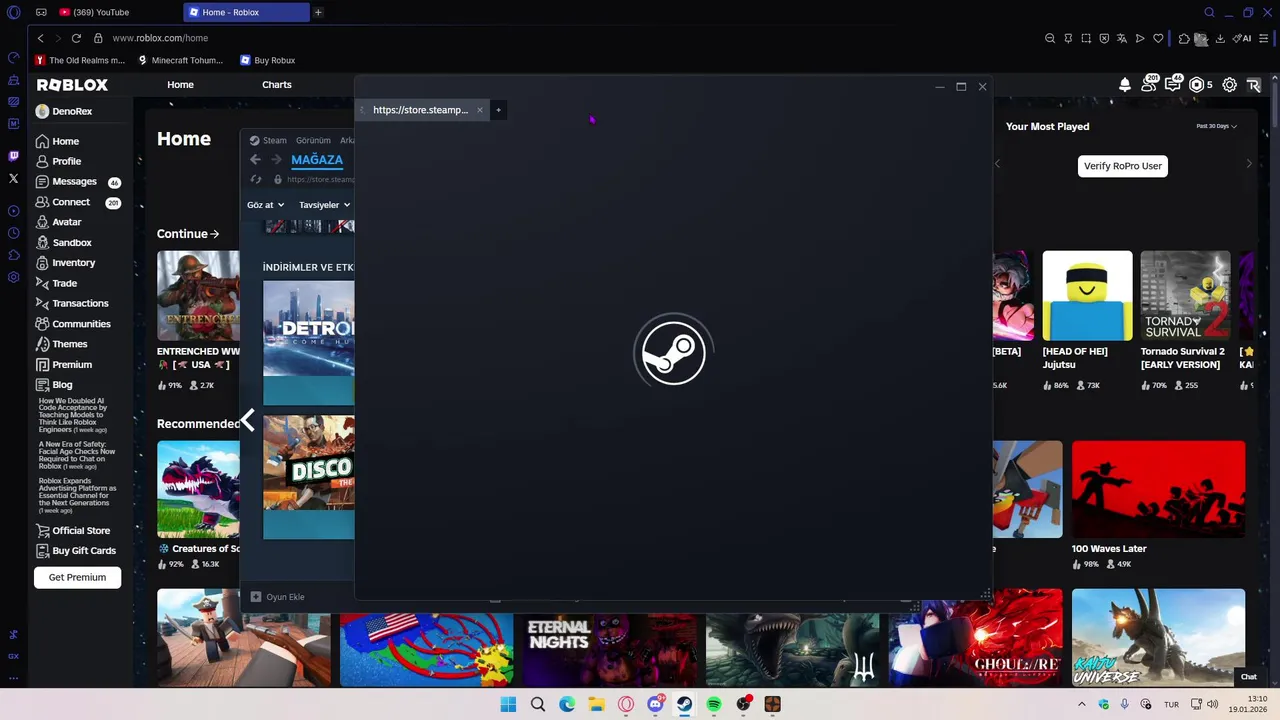1280x720 pixels.
Task: Go back in the Opera browser
Action: [x=40, y=38]
